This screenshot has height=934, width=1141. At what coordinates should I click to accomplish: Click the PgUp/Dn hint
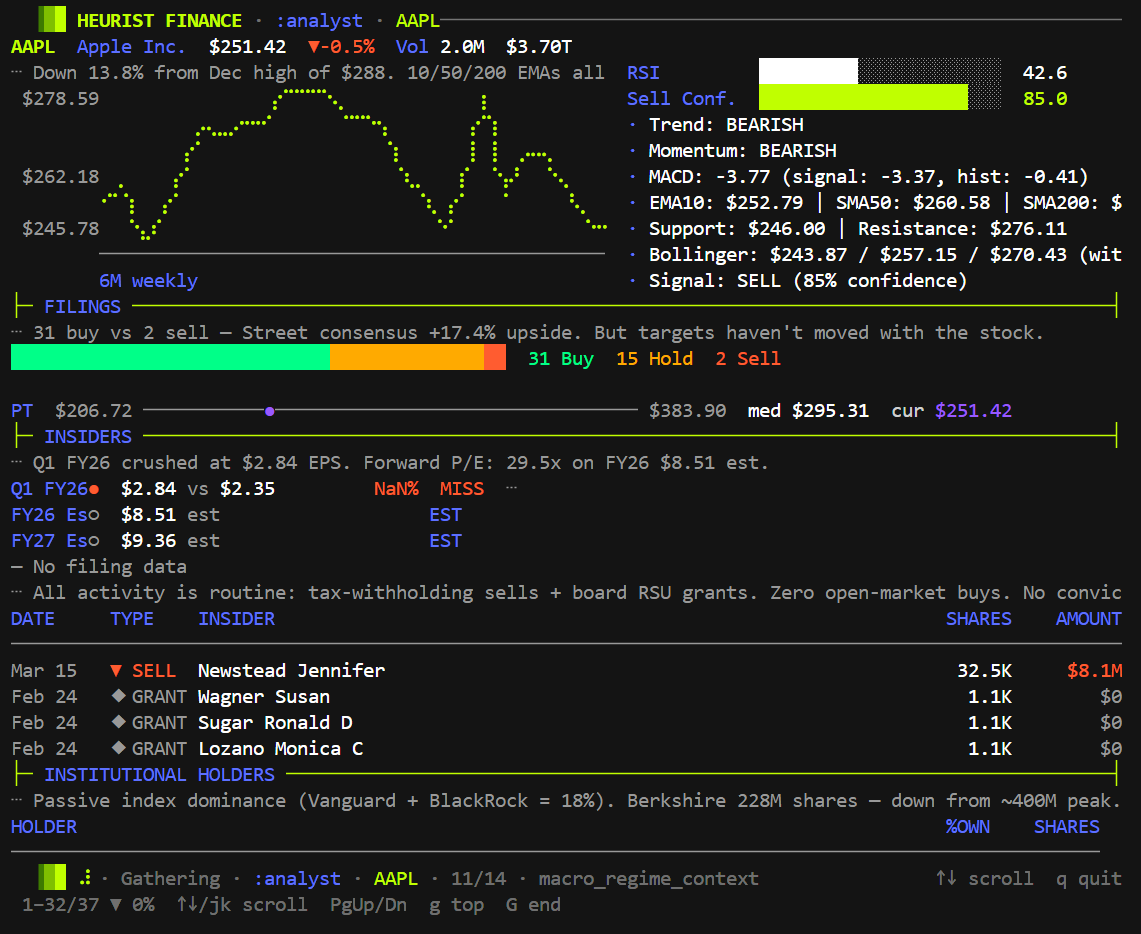coord(368,904)
